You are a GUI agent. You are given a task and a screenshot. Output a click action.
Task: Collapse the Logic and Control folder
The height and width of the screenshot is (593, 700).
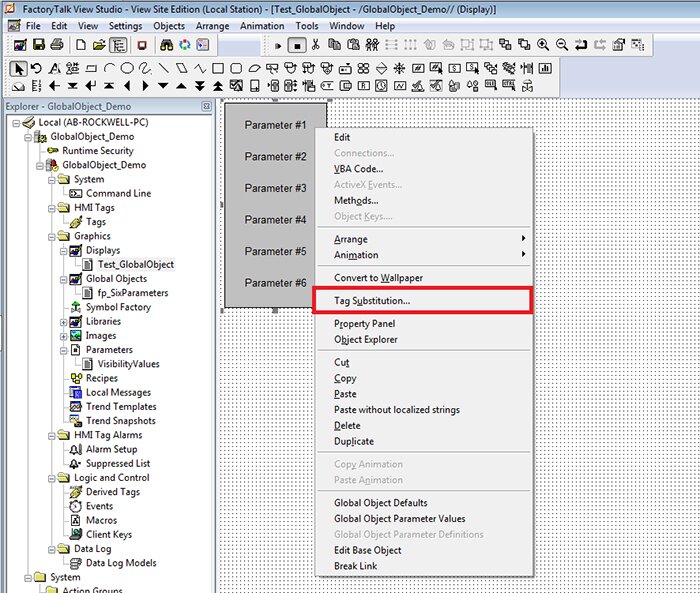point(52,478)
